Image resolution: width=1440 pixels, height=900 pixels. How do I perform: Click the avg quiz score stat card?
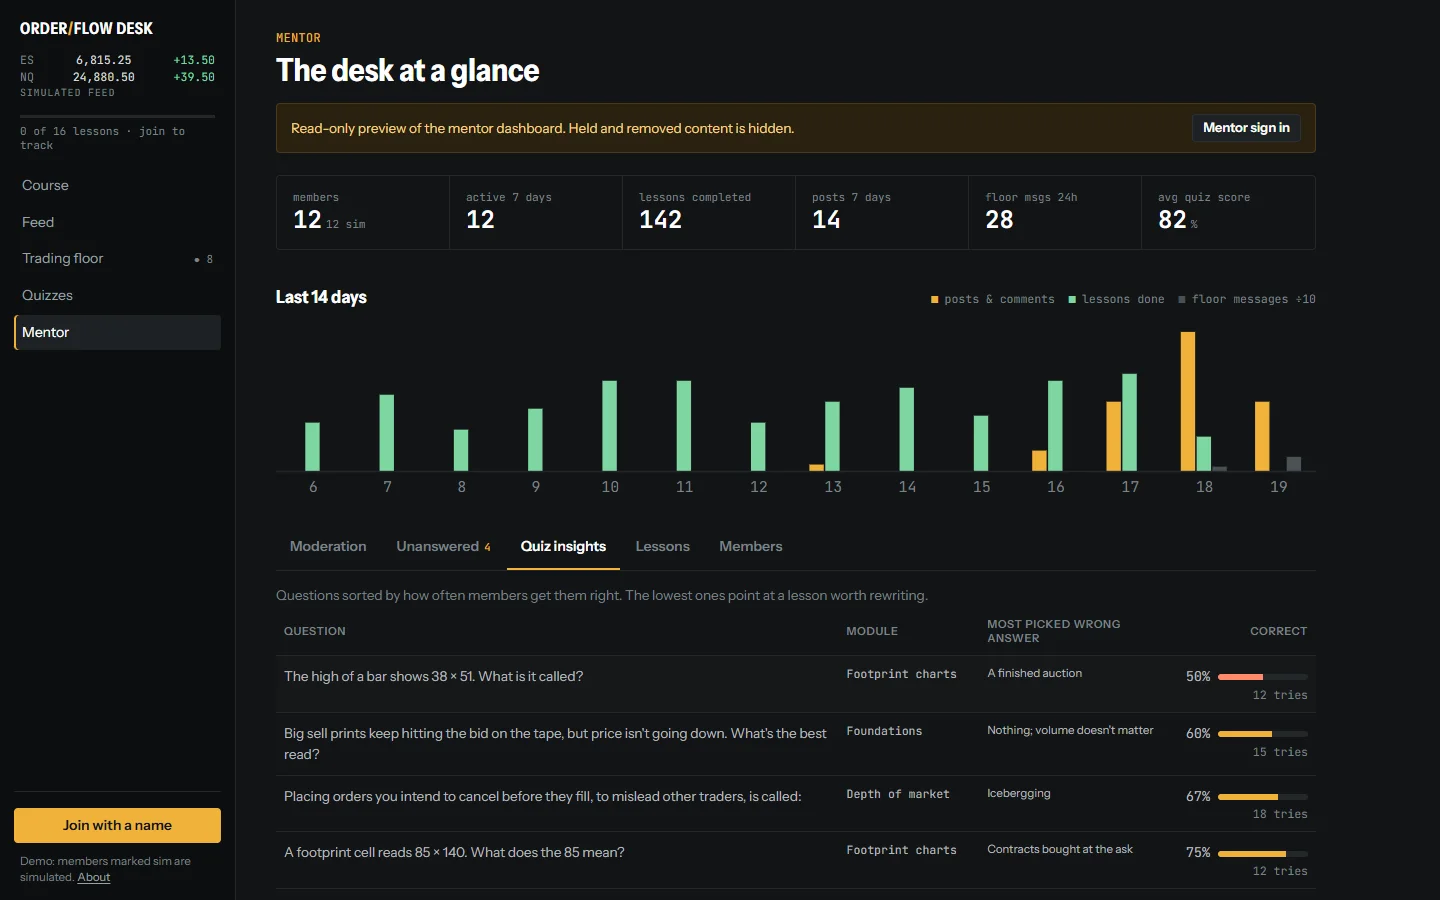(1228, 212)
